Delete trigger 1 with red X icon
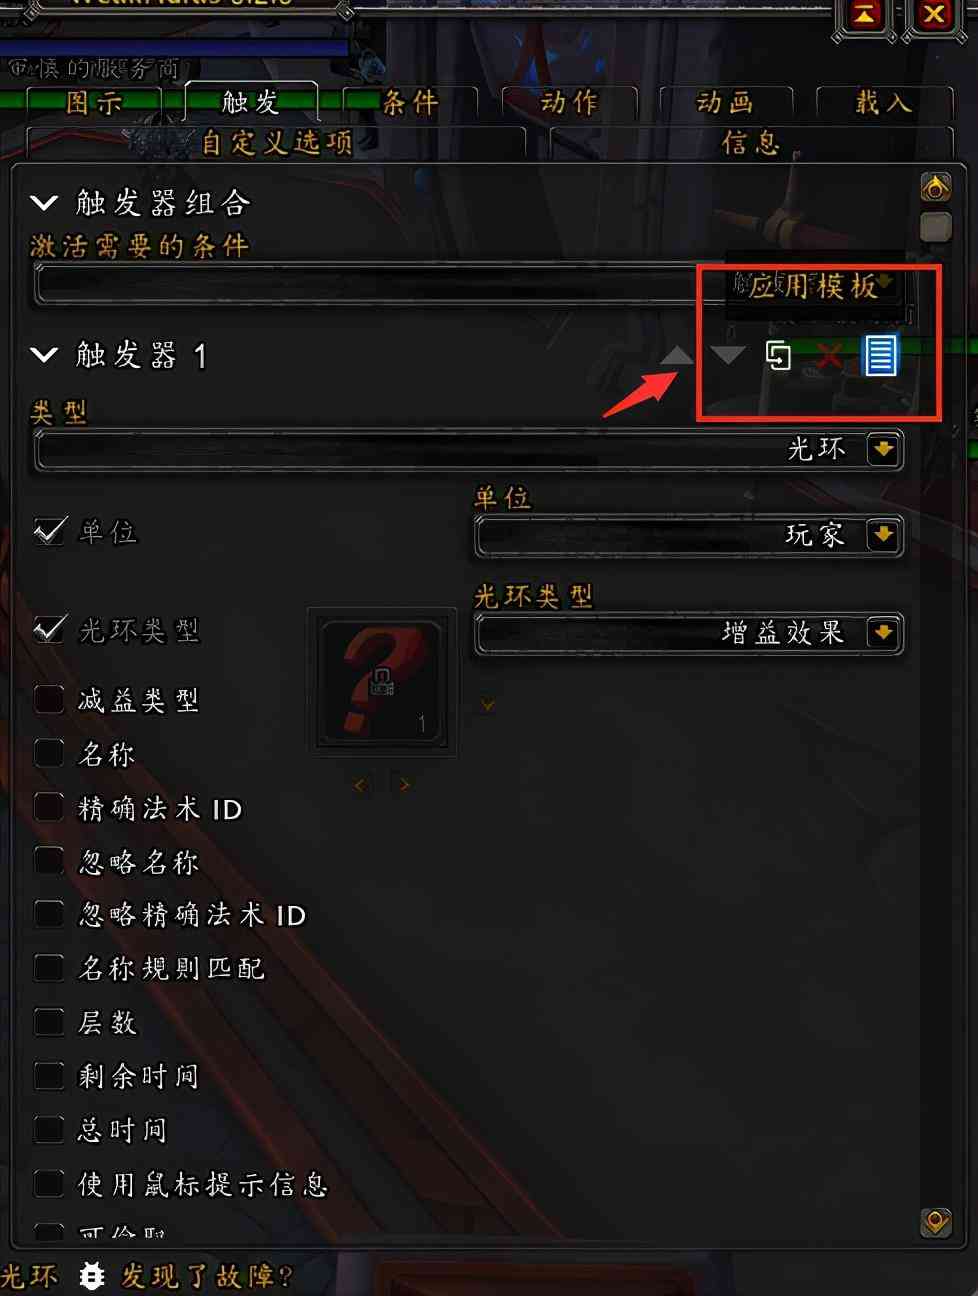The image size is (978, 1296). [x=829, y=355]
